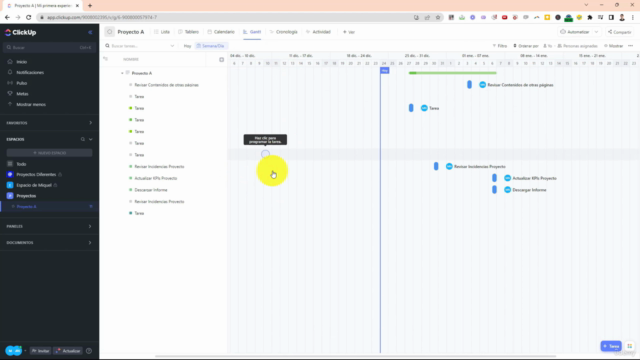This screenshot has width=640, height=360.
Task: Toggle the Yo filter
Action: [x=547, y=46]
